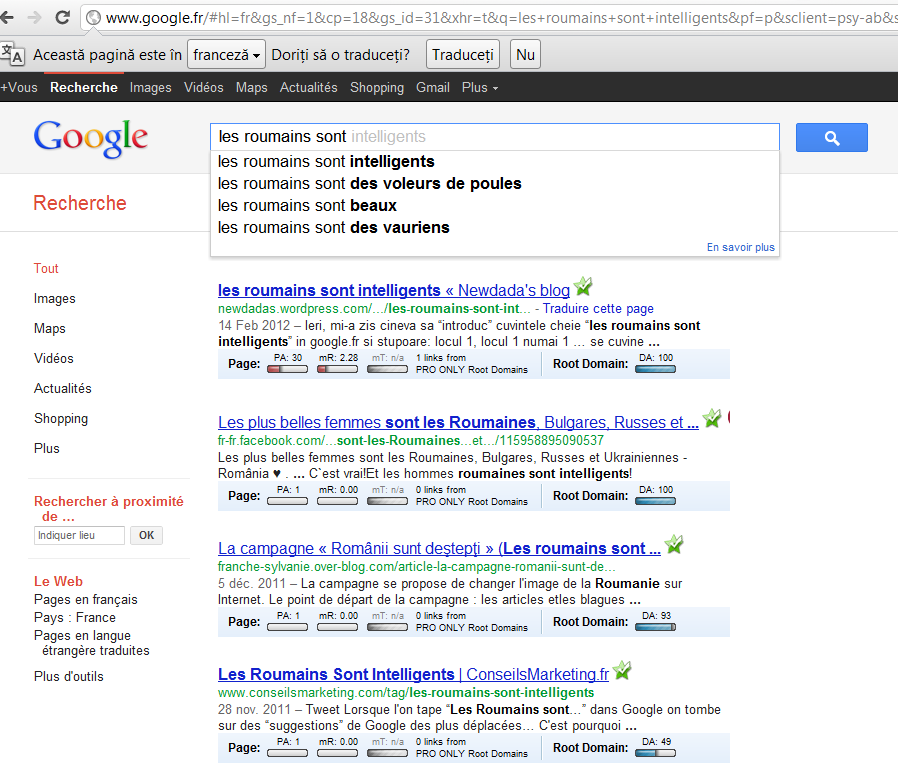Screen dimensions: 898x776
Task: Open Gmail from the top navigation bar
Action: click(432, 88)
